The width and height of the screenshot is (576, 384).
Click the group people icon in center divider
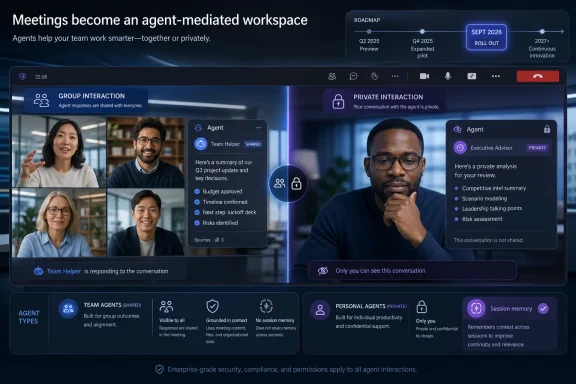280,183
